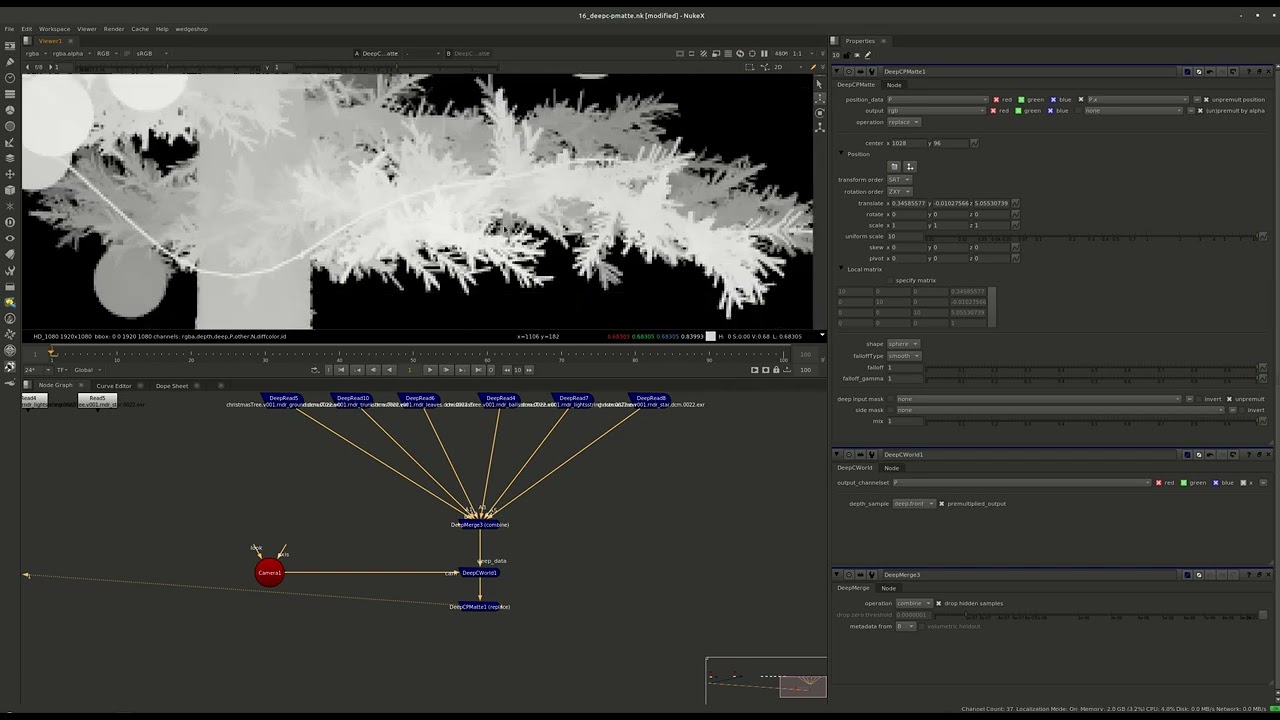Viewport: 1280px width, 720px height.
Task: Select the DeepCPMatte1 node in graph
Action: click(x=480, y=606)
